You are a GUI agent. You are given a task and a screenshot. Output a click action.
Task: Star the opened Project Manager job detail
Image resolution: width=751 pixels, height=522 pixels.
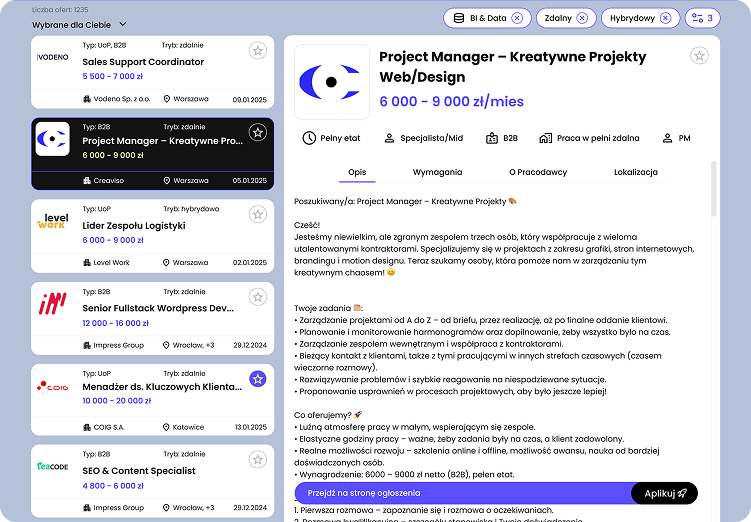point(699,56)
